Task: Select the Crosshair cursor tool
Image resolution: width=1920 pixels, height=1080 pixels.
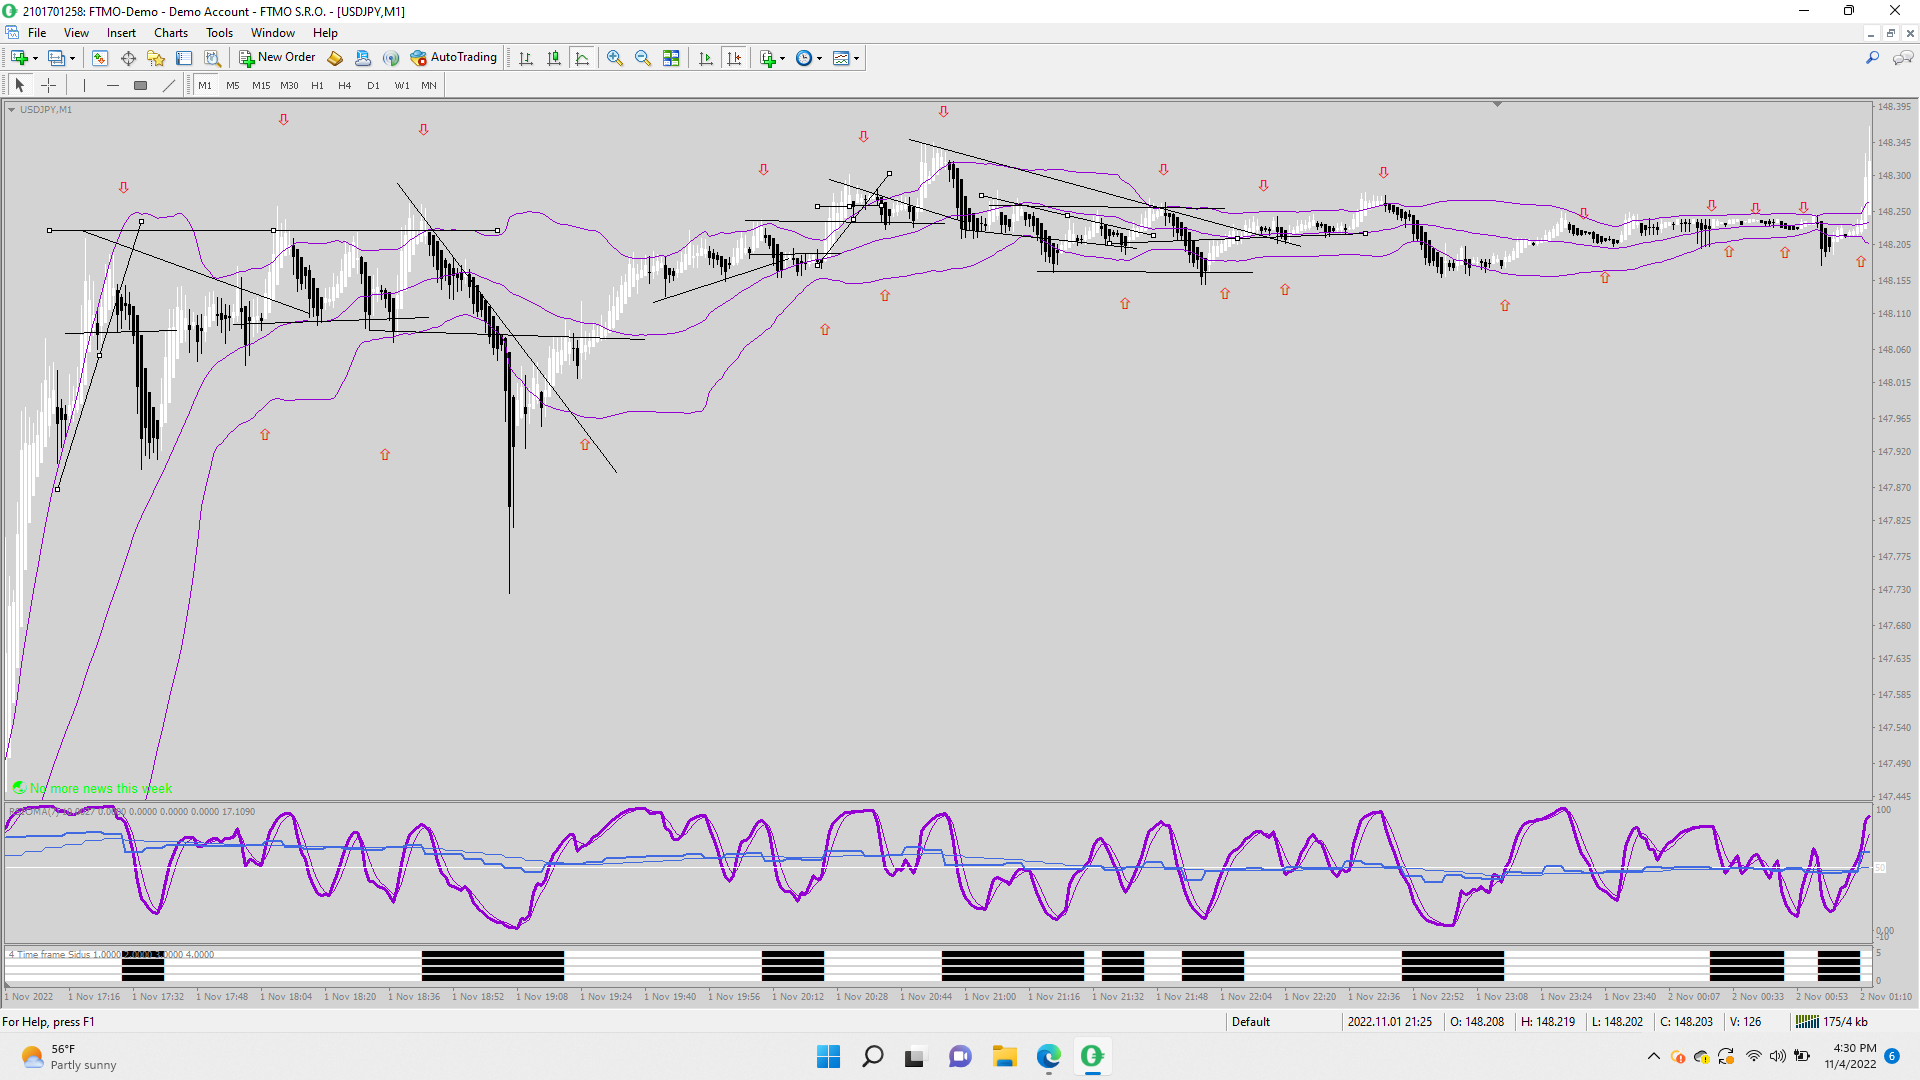Action: tap(48, 85)
